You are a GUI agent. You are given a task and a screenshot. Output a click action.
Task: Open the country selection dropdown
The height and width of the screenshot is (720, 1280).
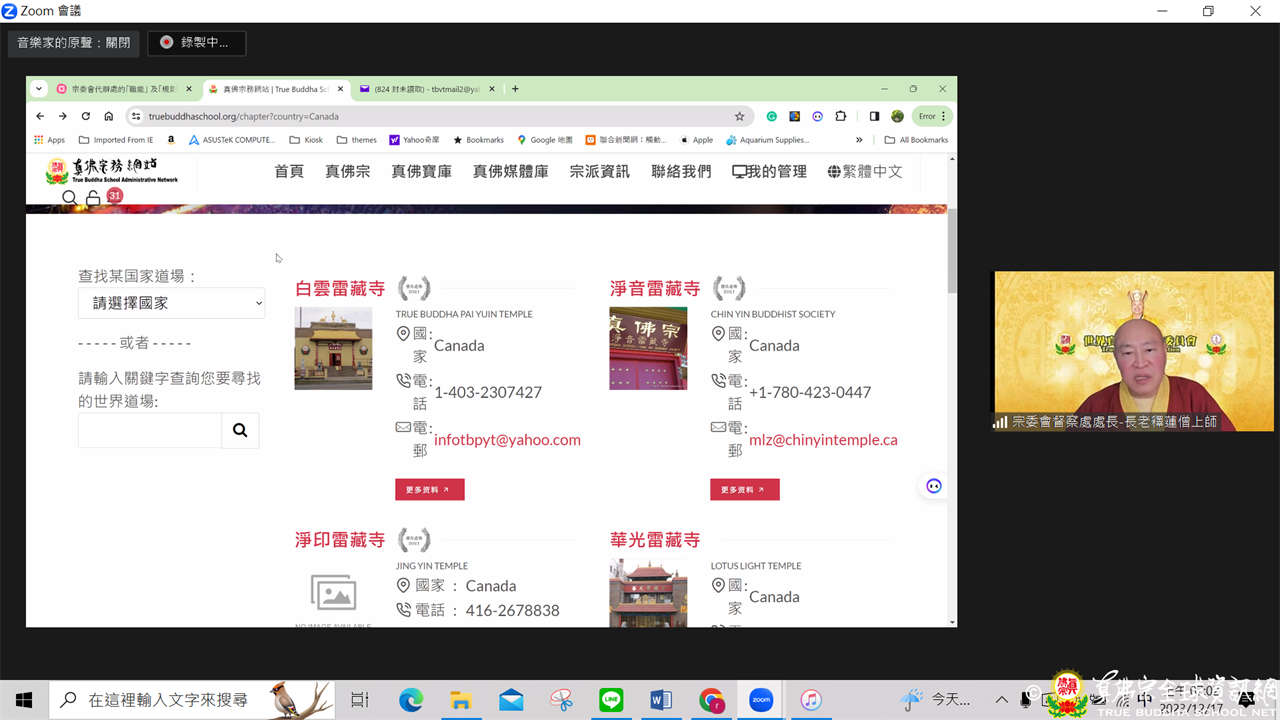click(171, 303)
